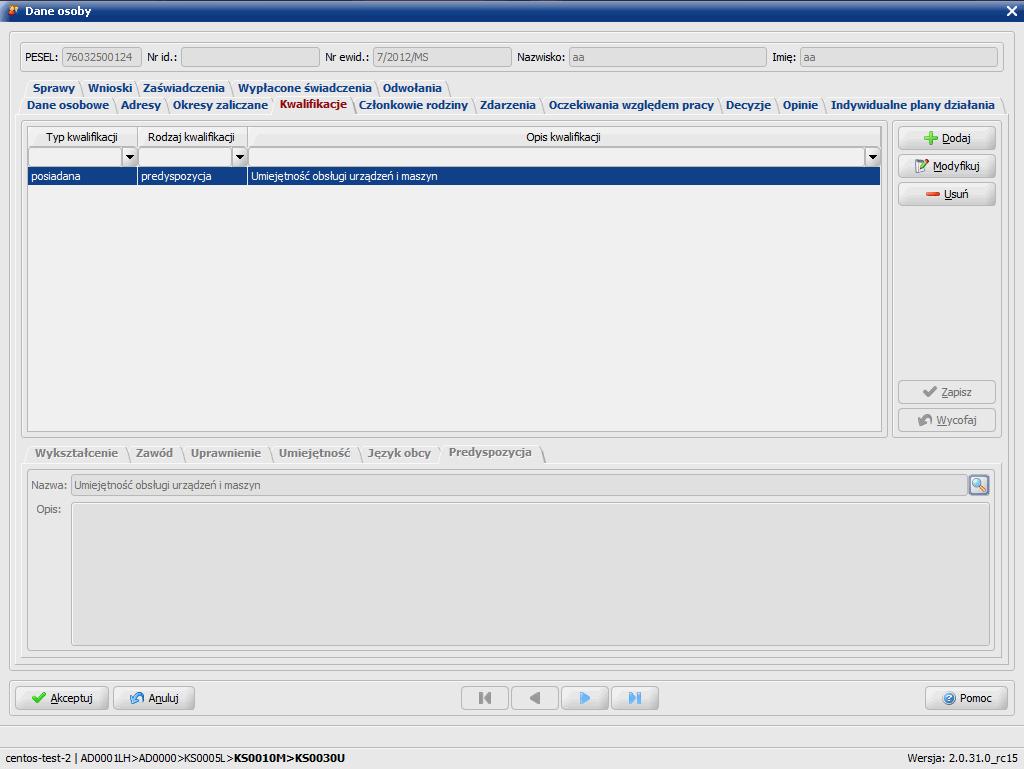
Task: Open the Typ kwalifikacji filter dropdown
Action: click(x=129, y=157)
